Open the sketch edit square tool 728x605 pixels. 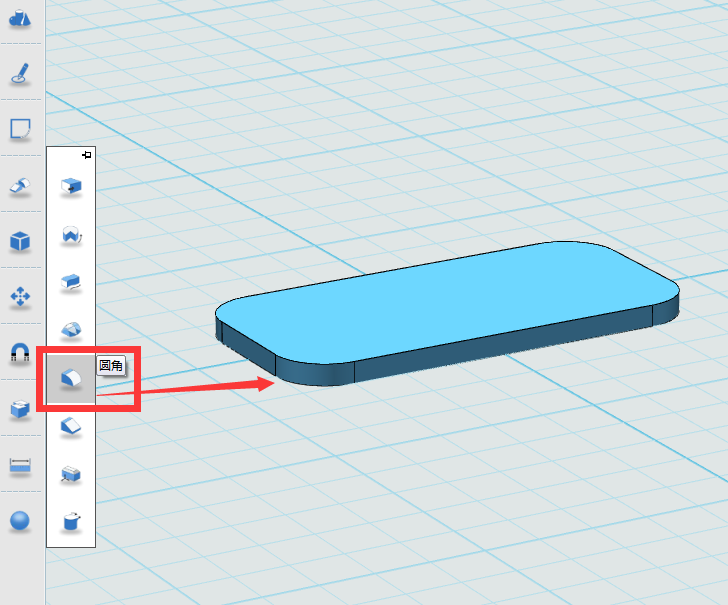click(20, 129)
